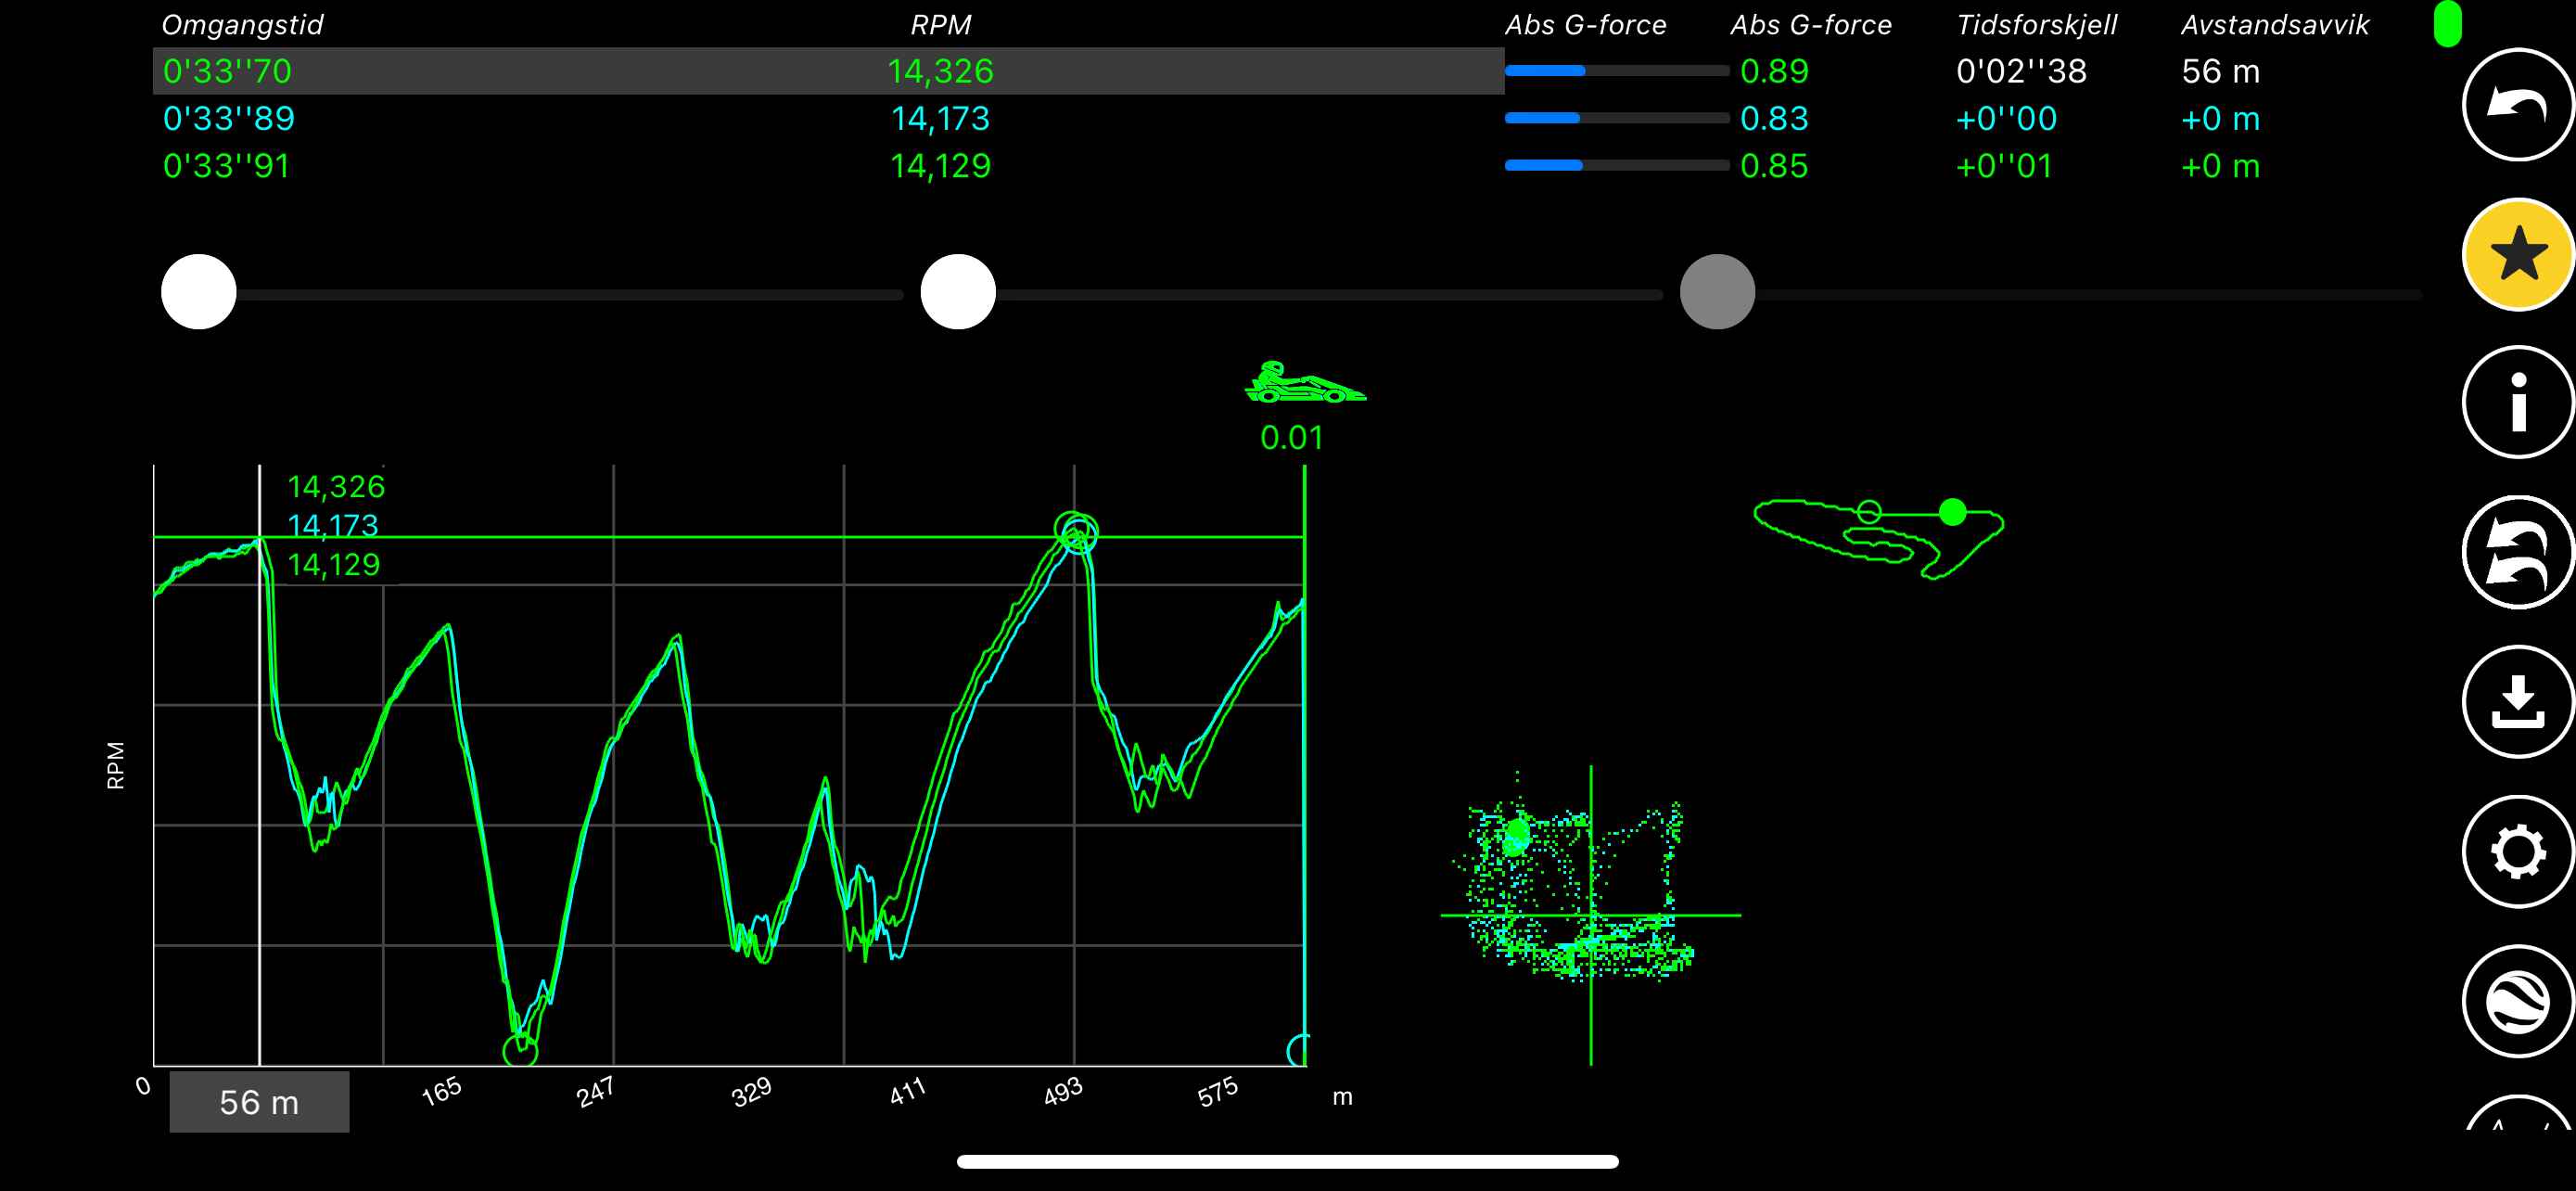The width and height of the screenshot is (2576, 1191).
Task: Select lap row 0'33''91
Action: pyautogui.click(x=828, y=165)
